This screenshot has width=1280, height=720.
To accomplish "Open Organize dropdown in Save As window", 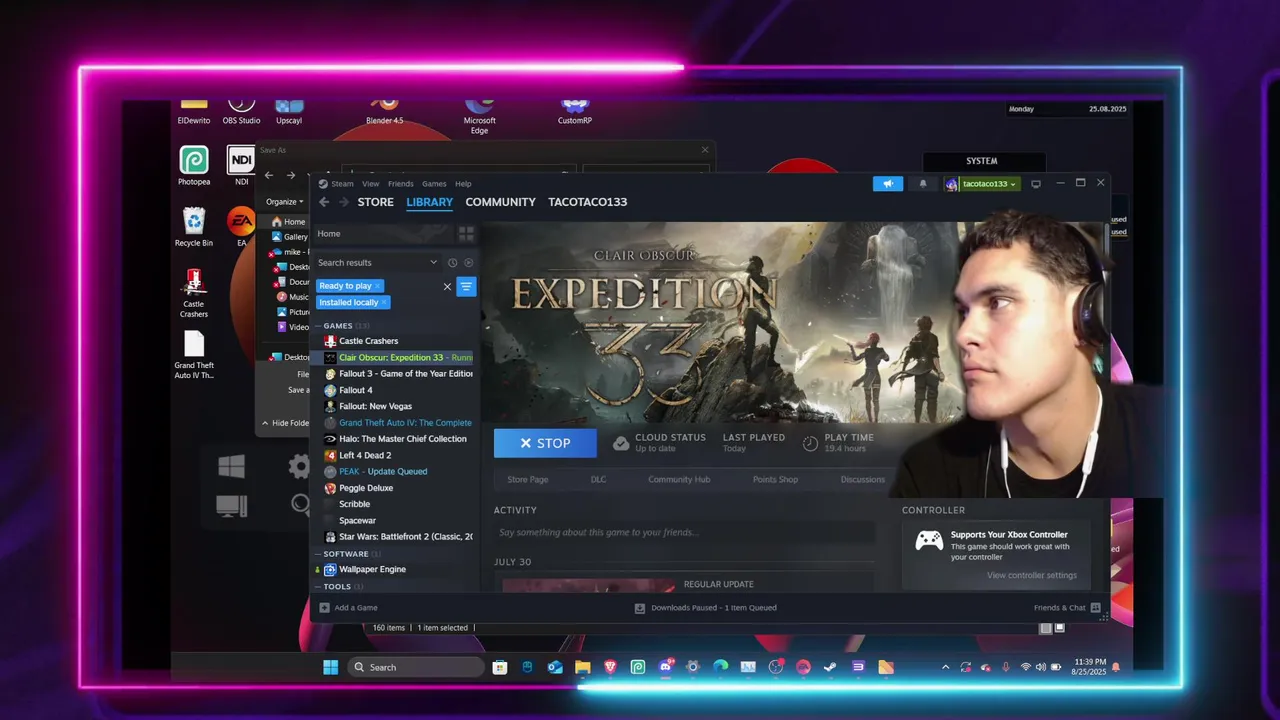I will coord(285,202).
